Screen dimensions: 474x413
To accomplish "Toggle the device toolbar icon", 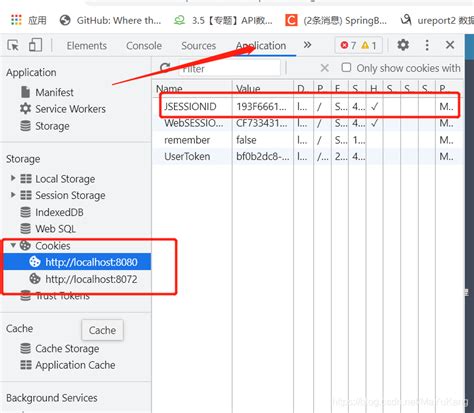I will pos(35,45).
